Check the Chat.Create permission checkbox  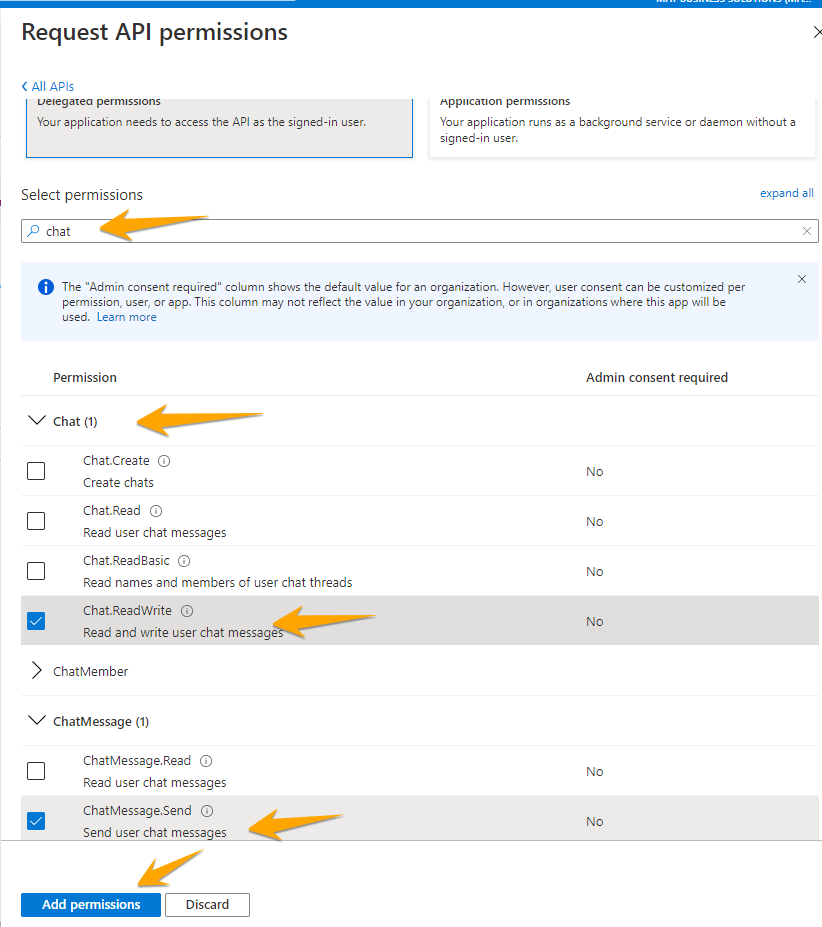pos(35,470)
